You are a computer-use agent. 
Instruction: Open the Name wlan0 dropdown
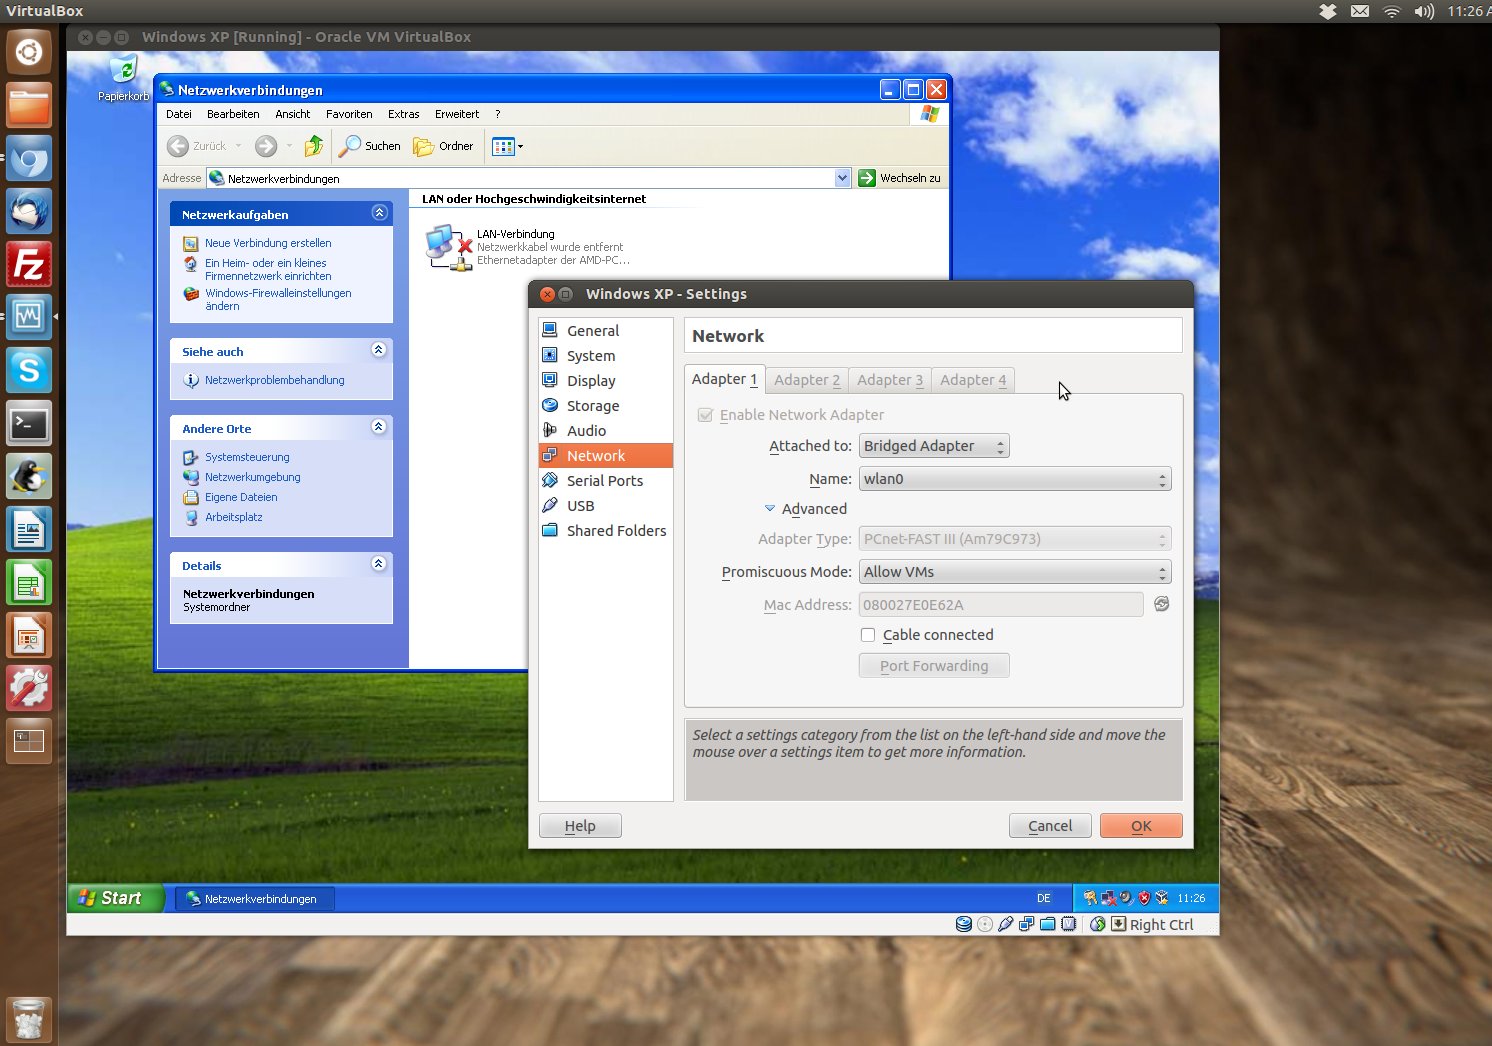[x=1015, y=479]
